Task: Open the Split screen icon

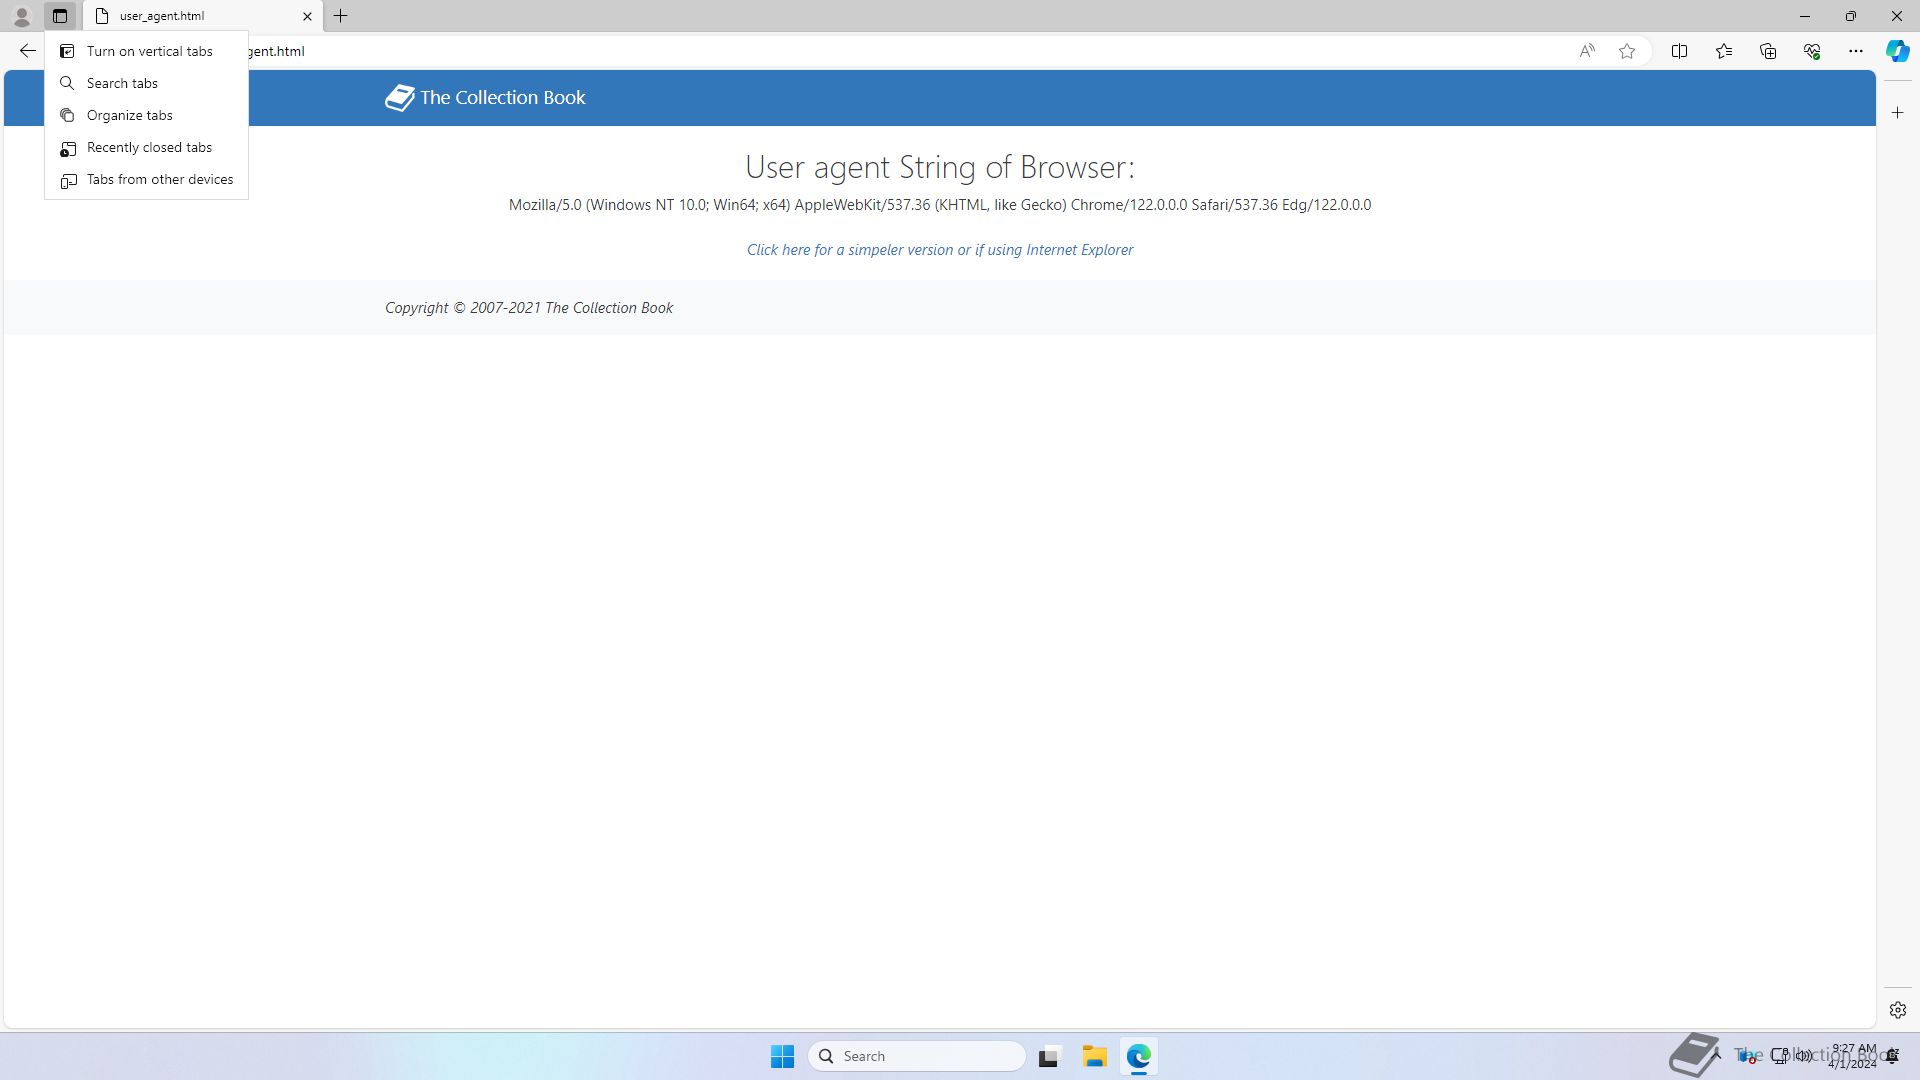Action: [1679, 51]
